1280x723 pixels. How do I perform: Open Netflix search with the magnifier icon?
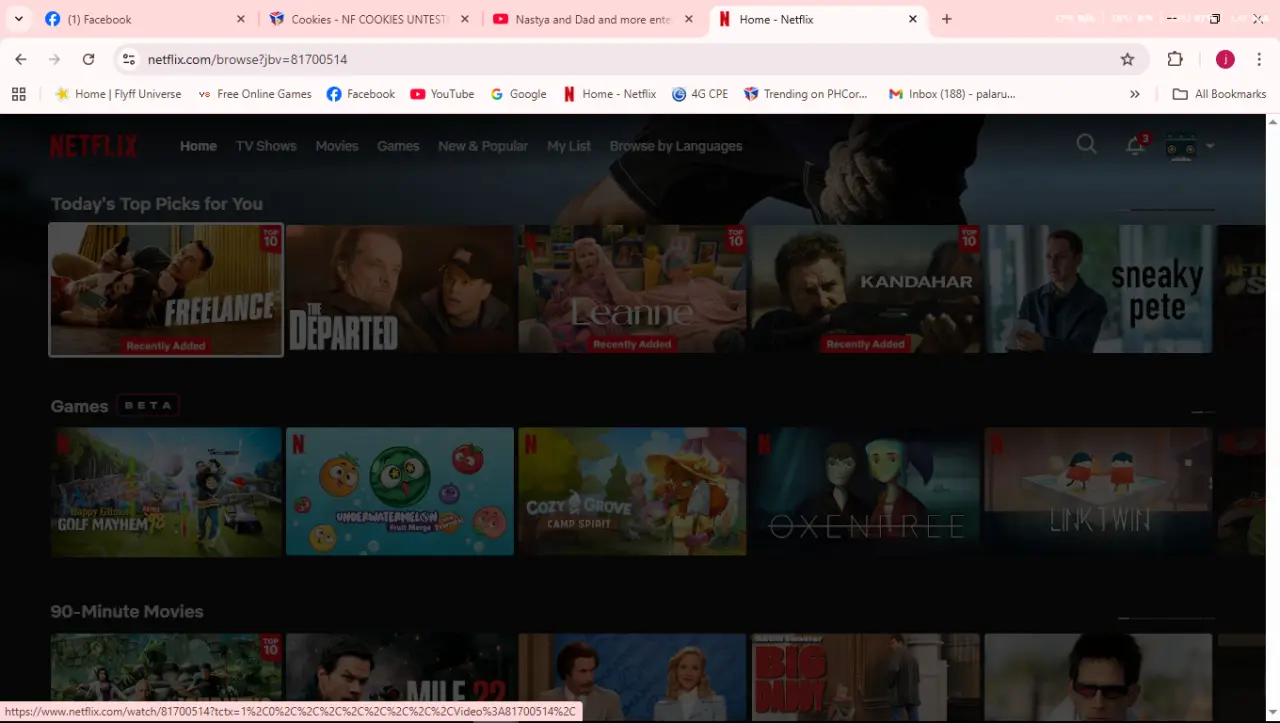pyautogui.click(x=1086, y=144)
